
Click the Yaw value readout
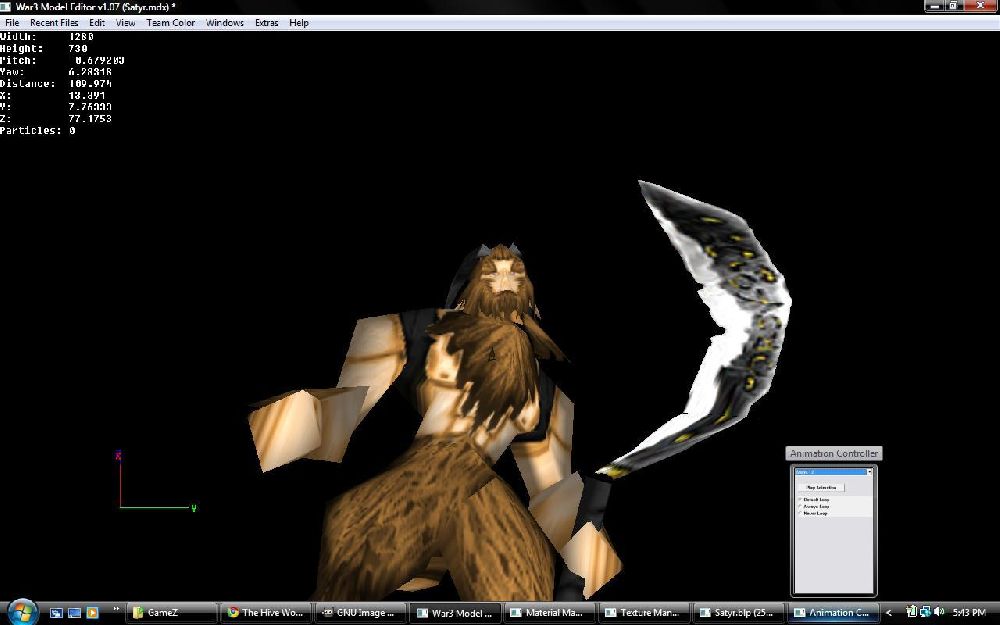point(90,72)
